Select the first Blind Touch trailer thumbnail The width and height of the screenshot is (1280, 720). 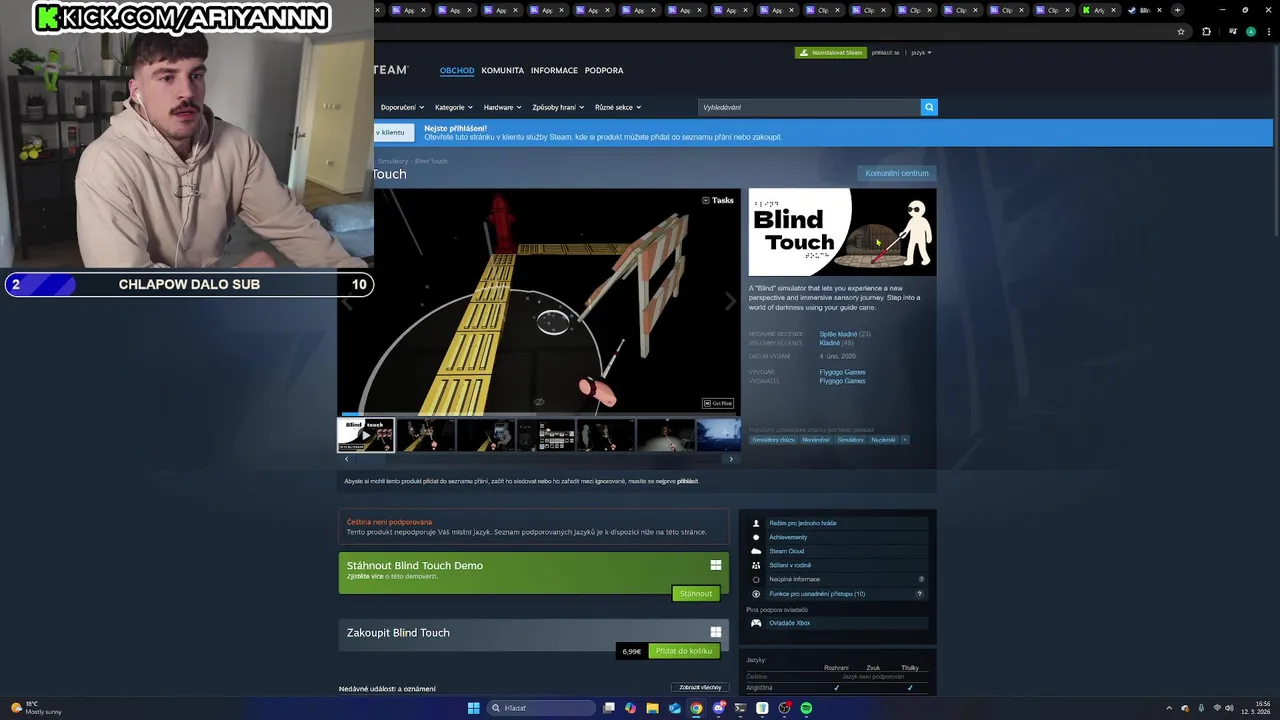(x=366, y=435)
